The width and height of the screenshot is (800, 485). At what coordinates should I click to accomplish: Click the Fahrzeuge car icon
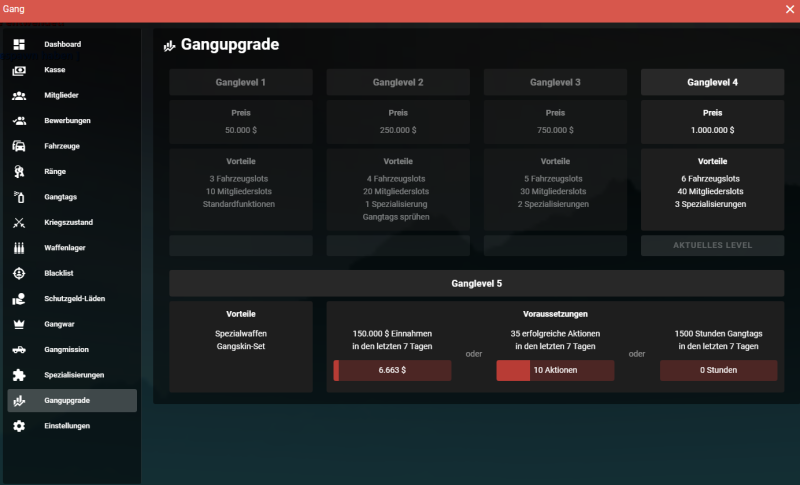19,146
